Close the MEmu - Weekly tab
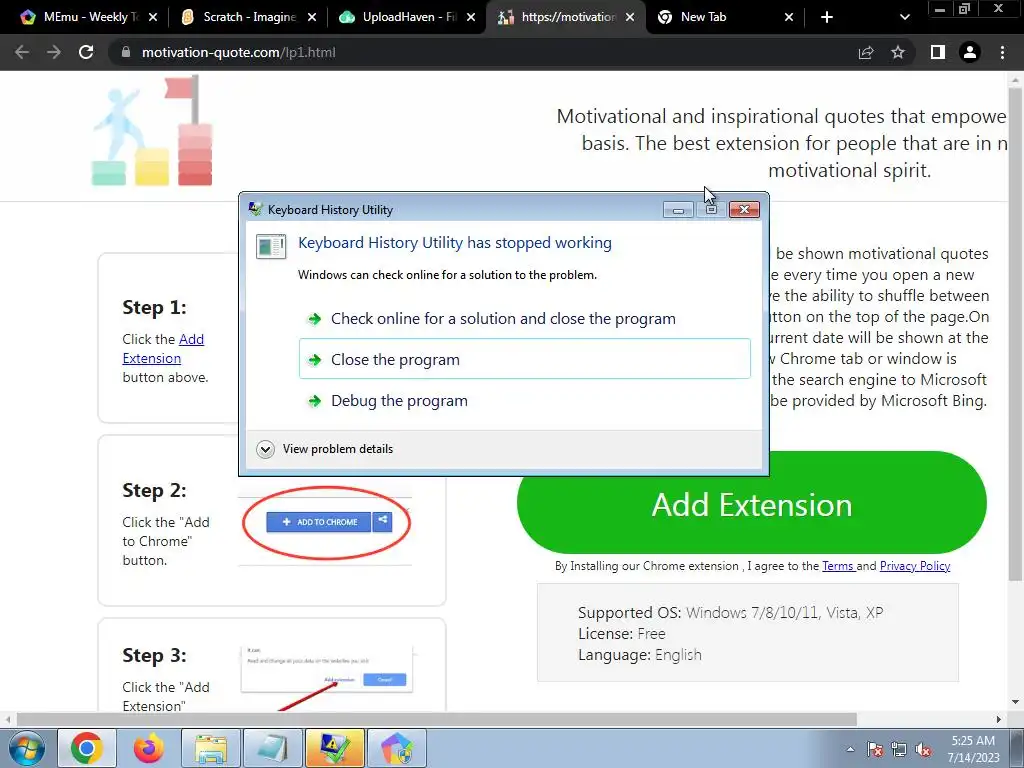 click(x=153, y=17)
